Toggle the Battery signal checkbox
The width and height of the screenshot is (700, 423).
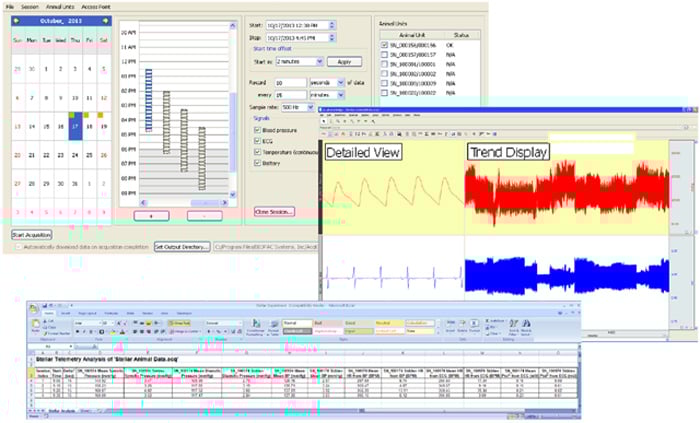257,163
